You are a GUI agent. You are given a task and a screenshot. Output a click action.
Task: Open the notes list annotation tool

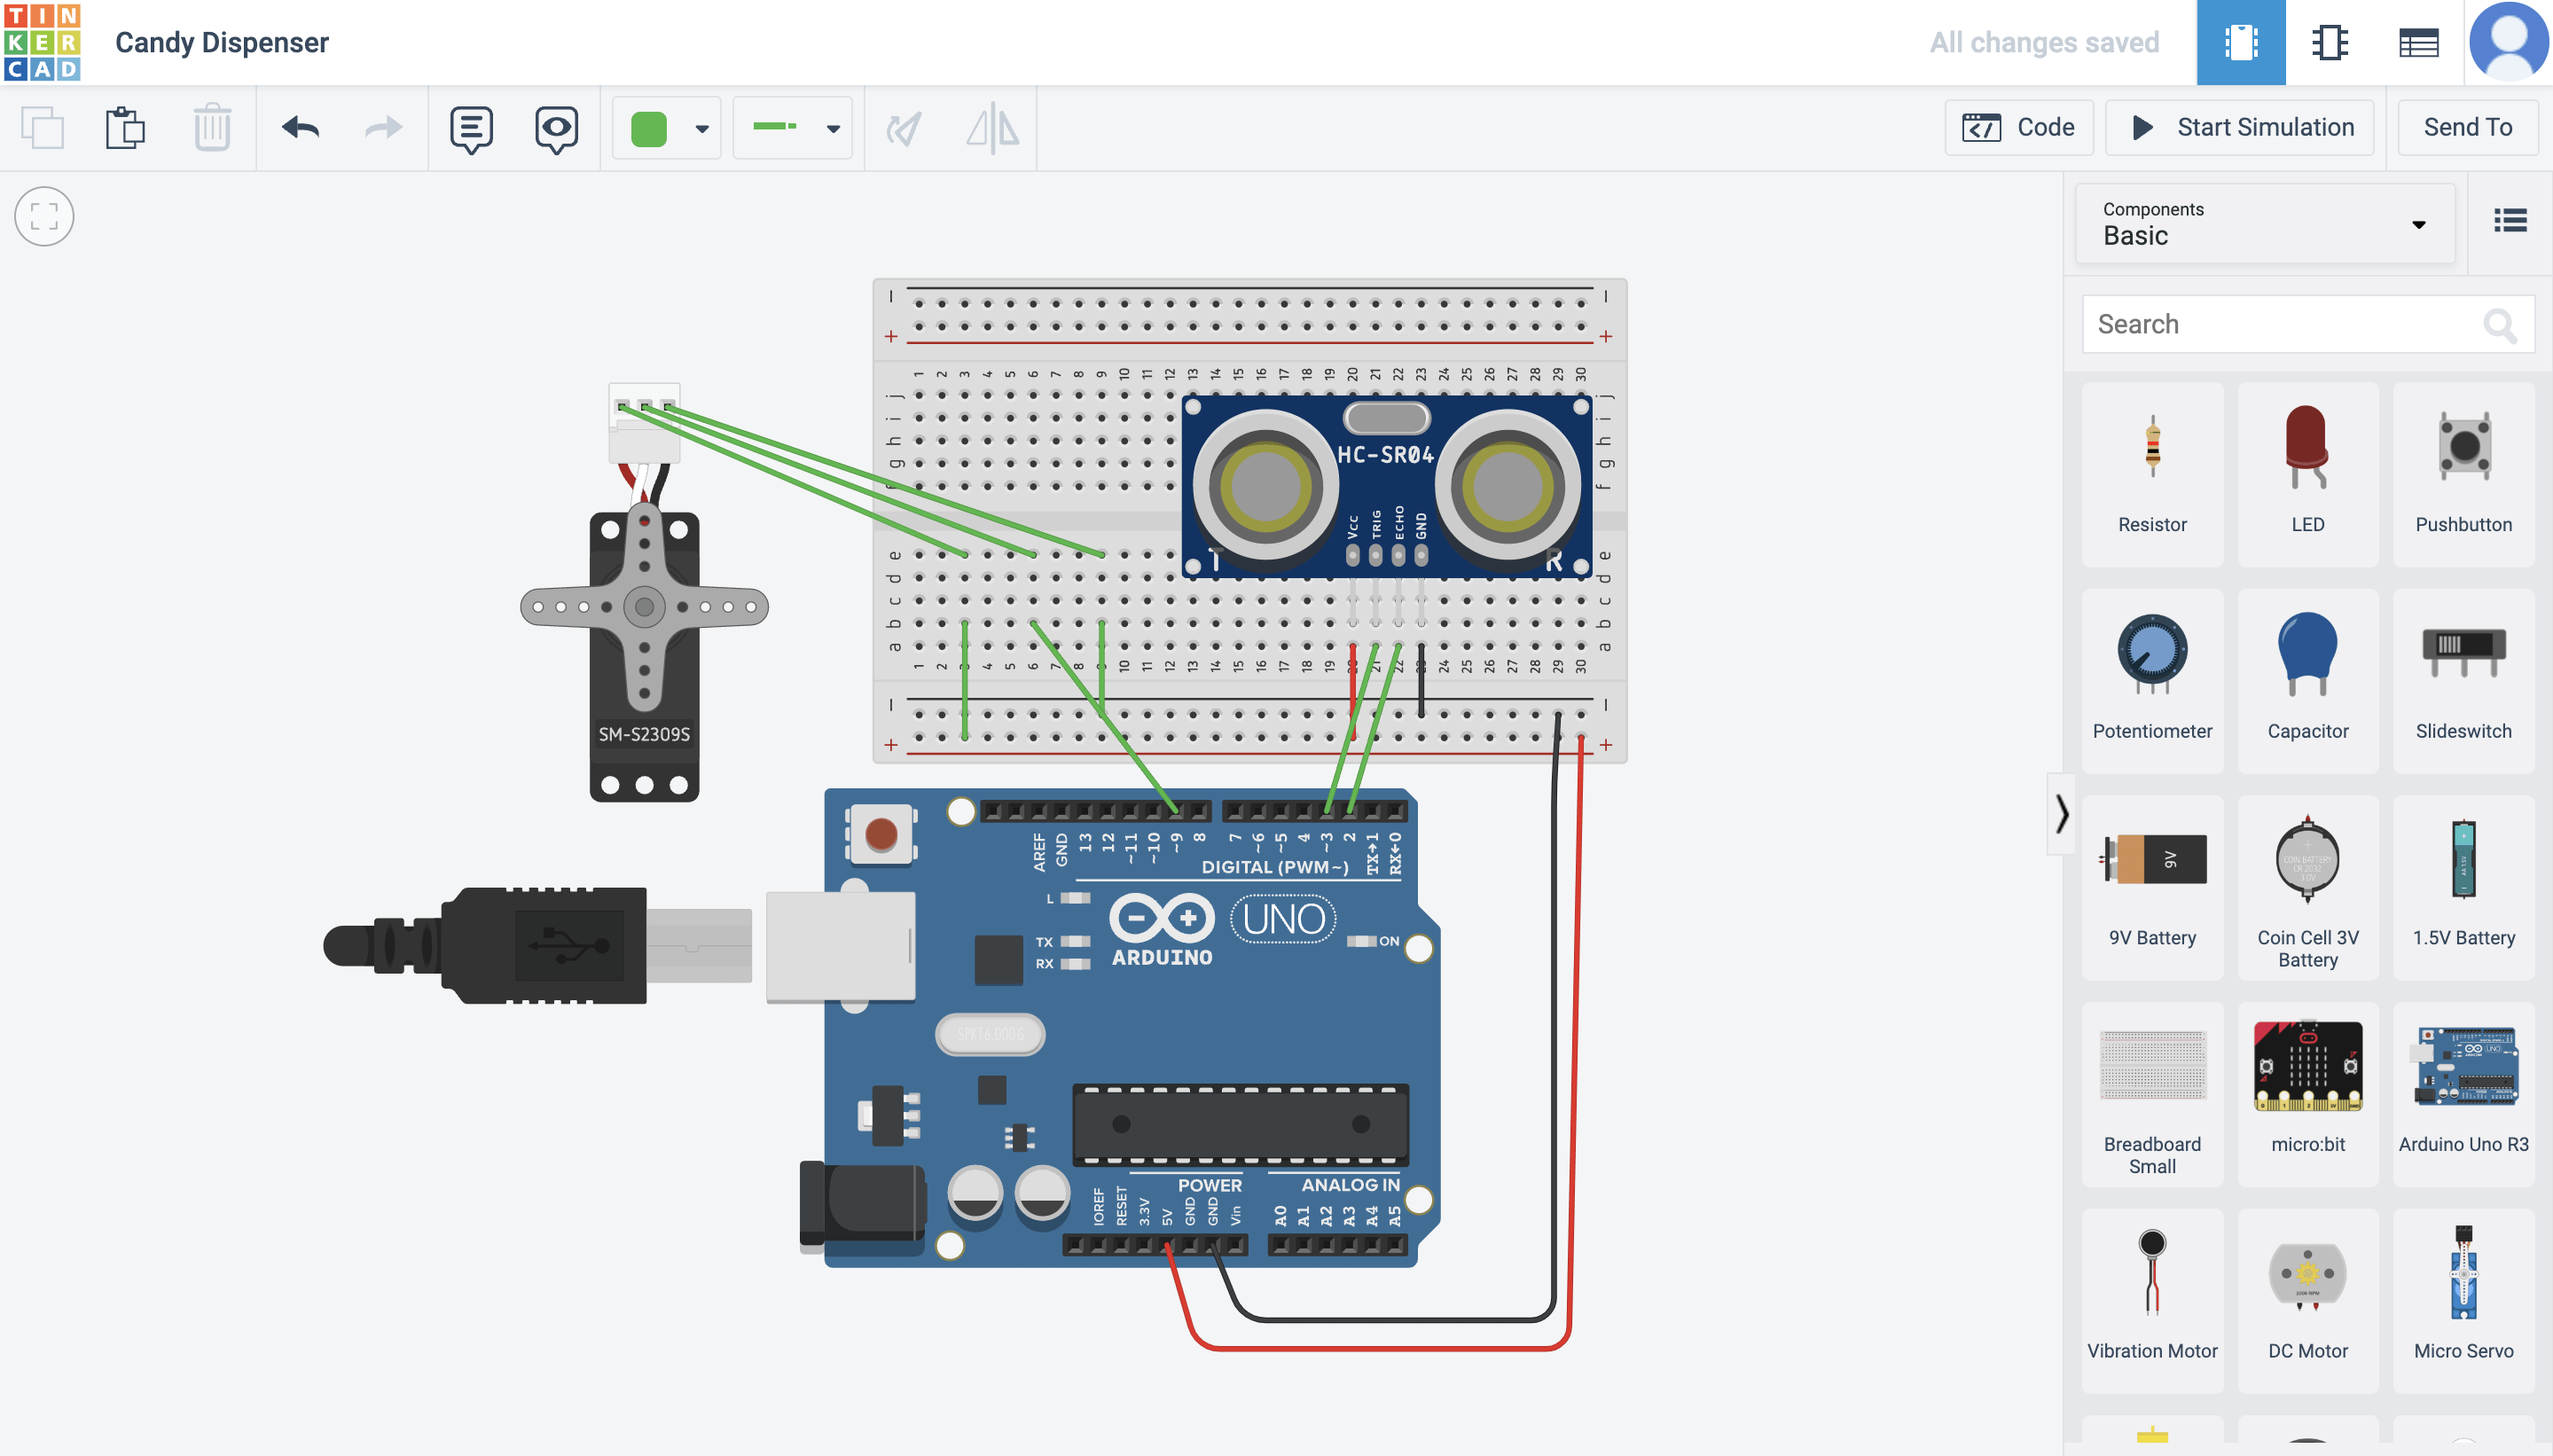471,128
